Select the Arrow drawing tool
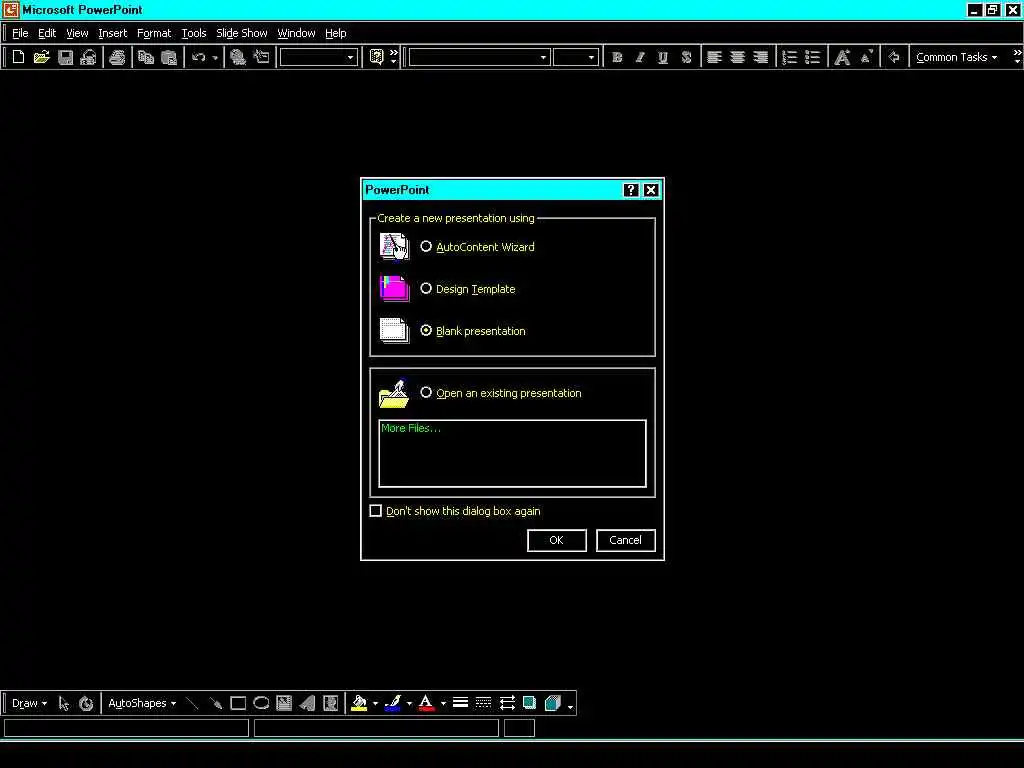 (x=216, y=703)
